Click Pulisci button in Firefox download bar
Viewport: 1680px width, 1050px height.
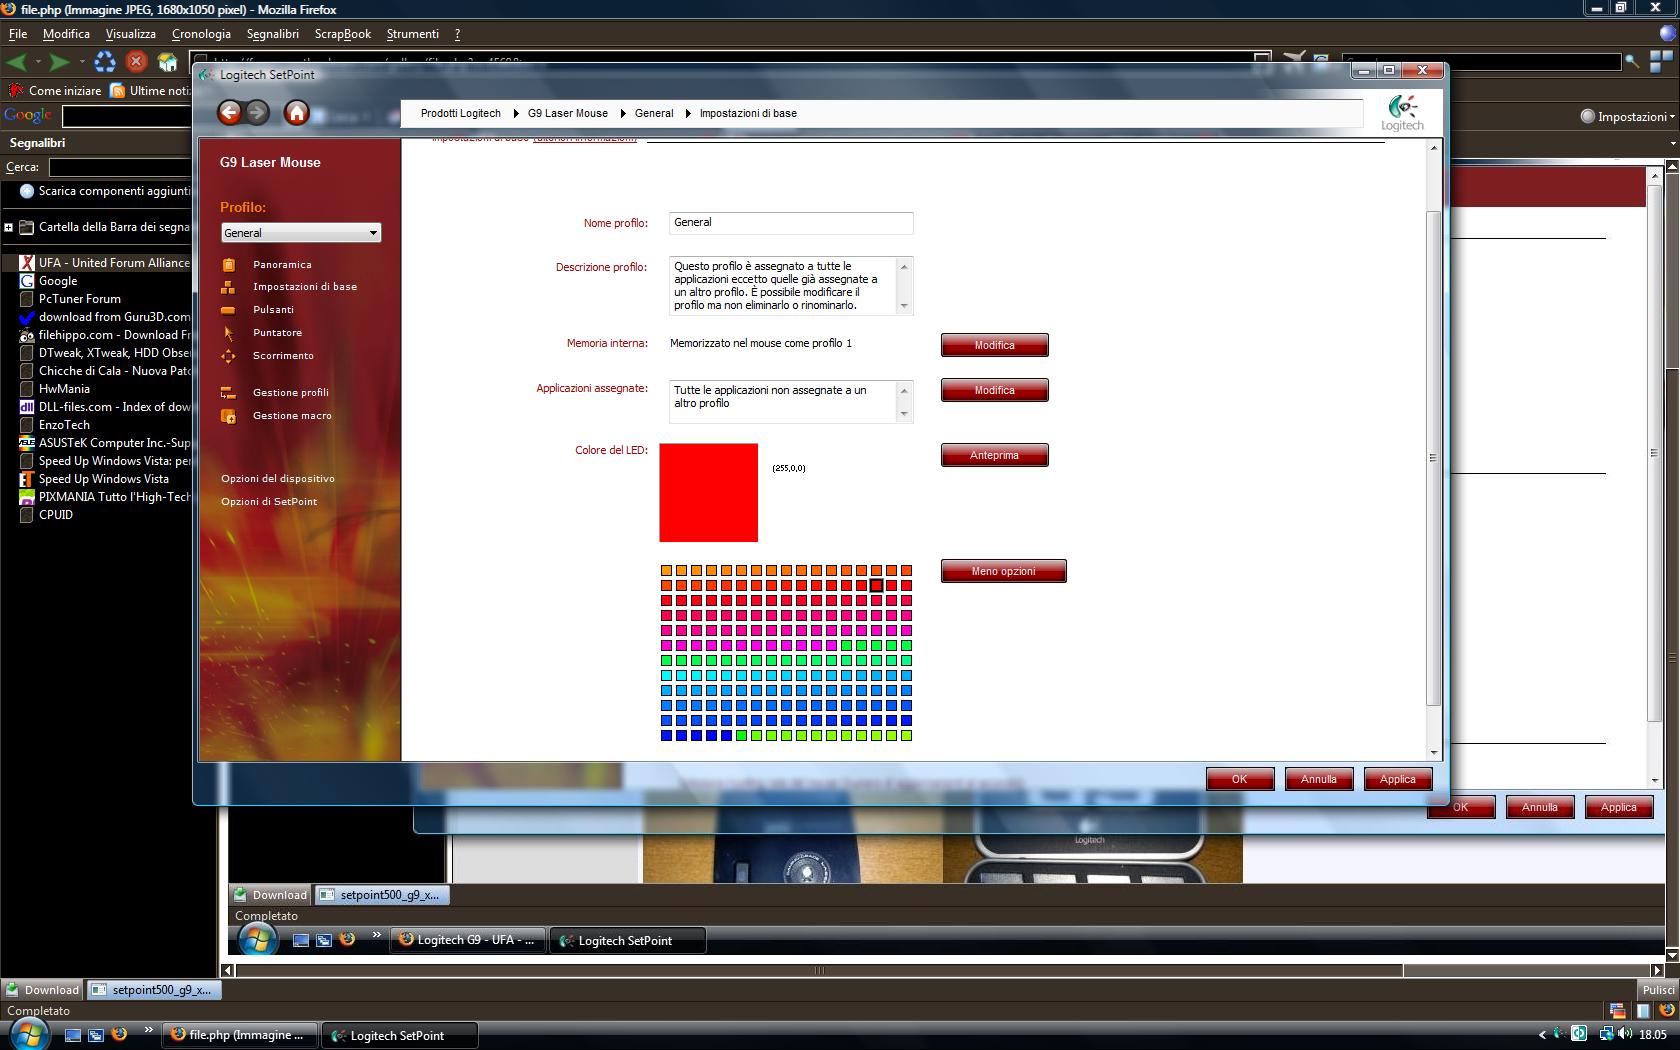[x=1658, y=990]
